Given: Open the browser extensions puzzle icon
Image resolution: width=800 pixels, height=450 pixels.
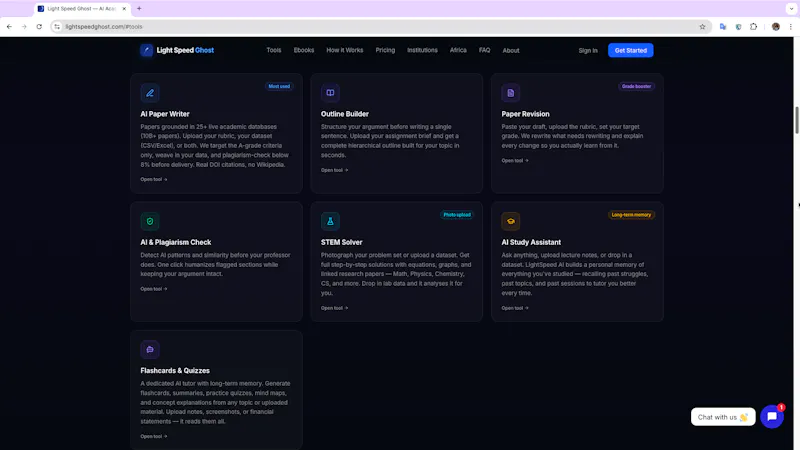Looking at the screenshot, I should point(754,27).
